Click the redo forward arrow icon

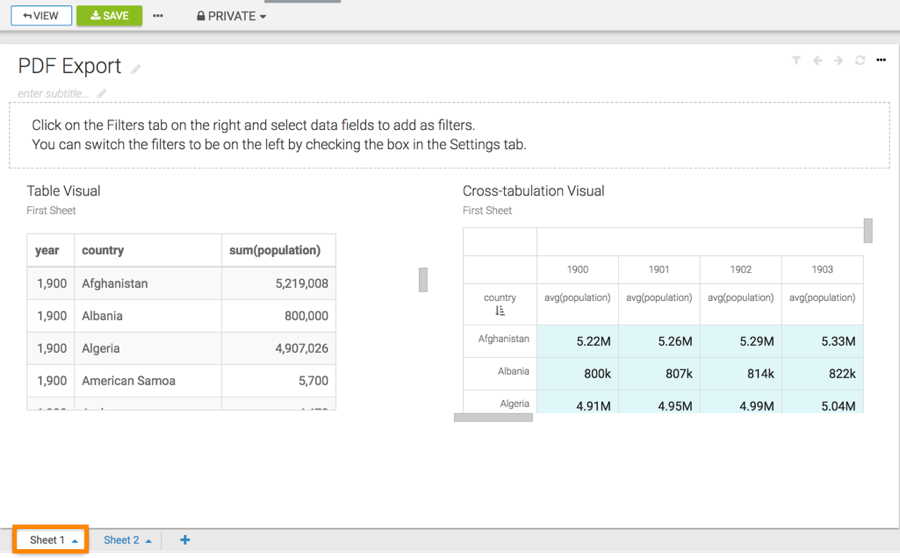click(838, 61)
